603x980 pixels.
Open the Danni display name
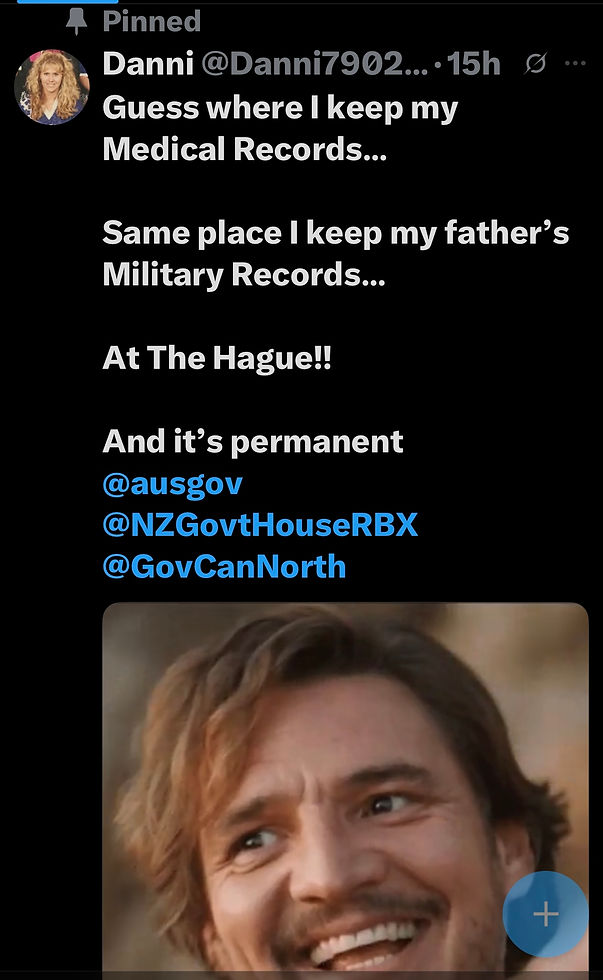coord(148,63)
